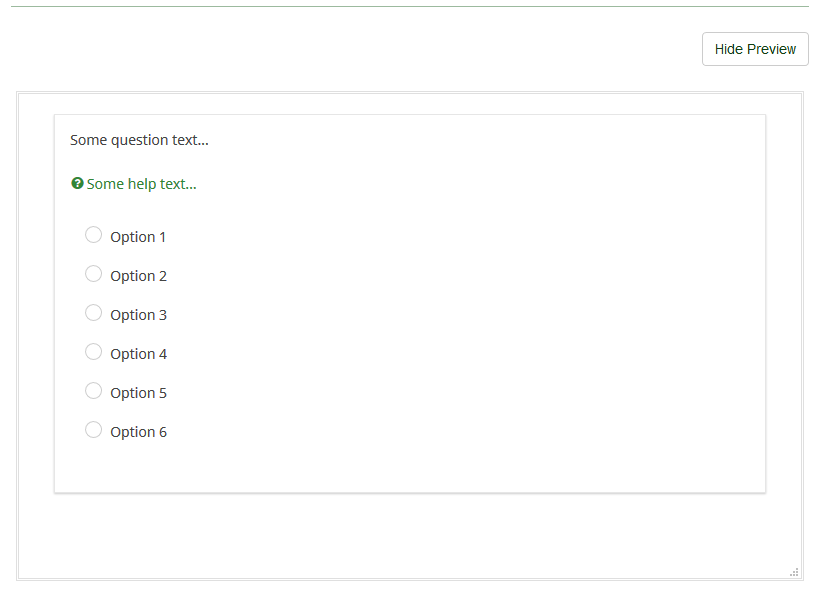Choose the Option 6 radio button

point(93,430)
